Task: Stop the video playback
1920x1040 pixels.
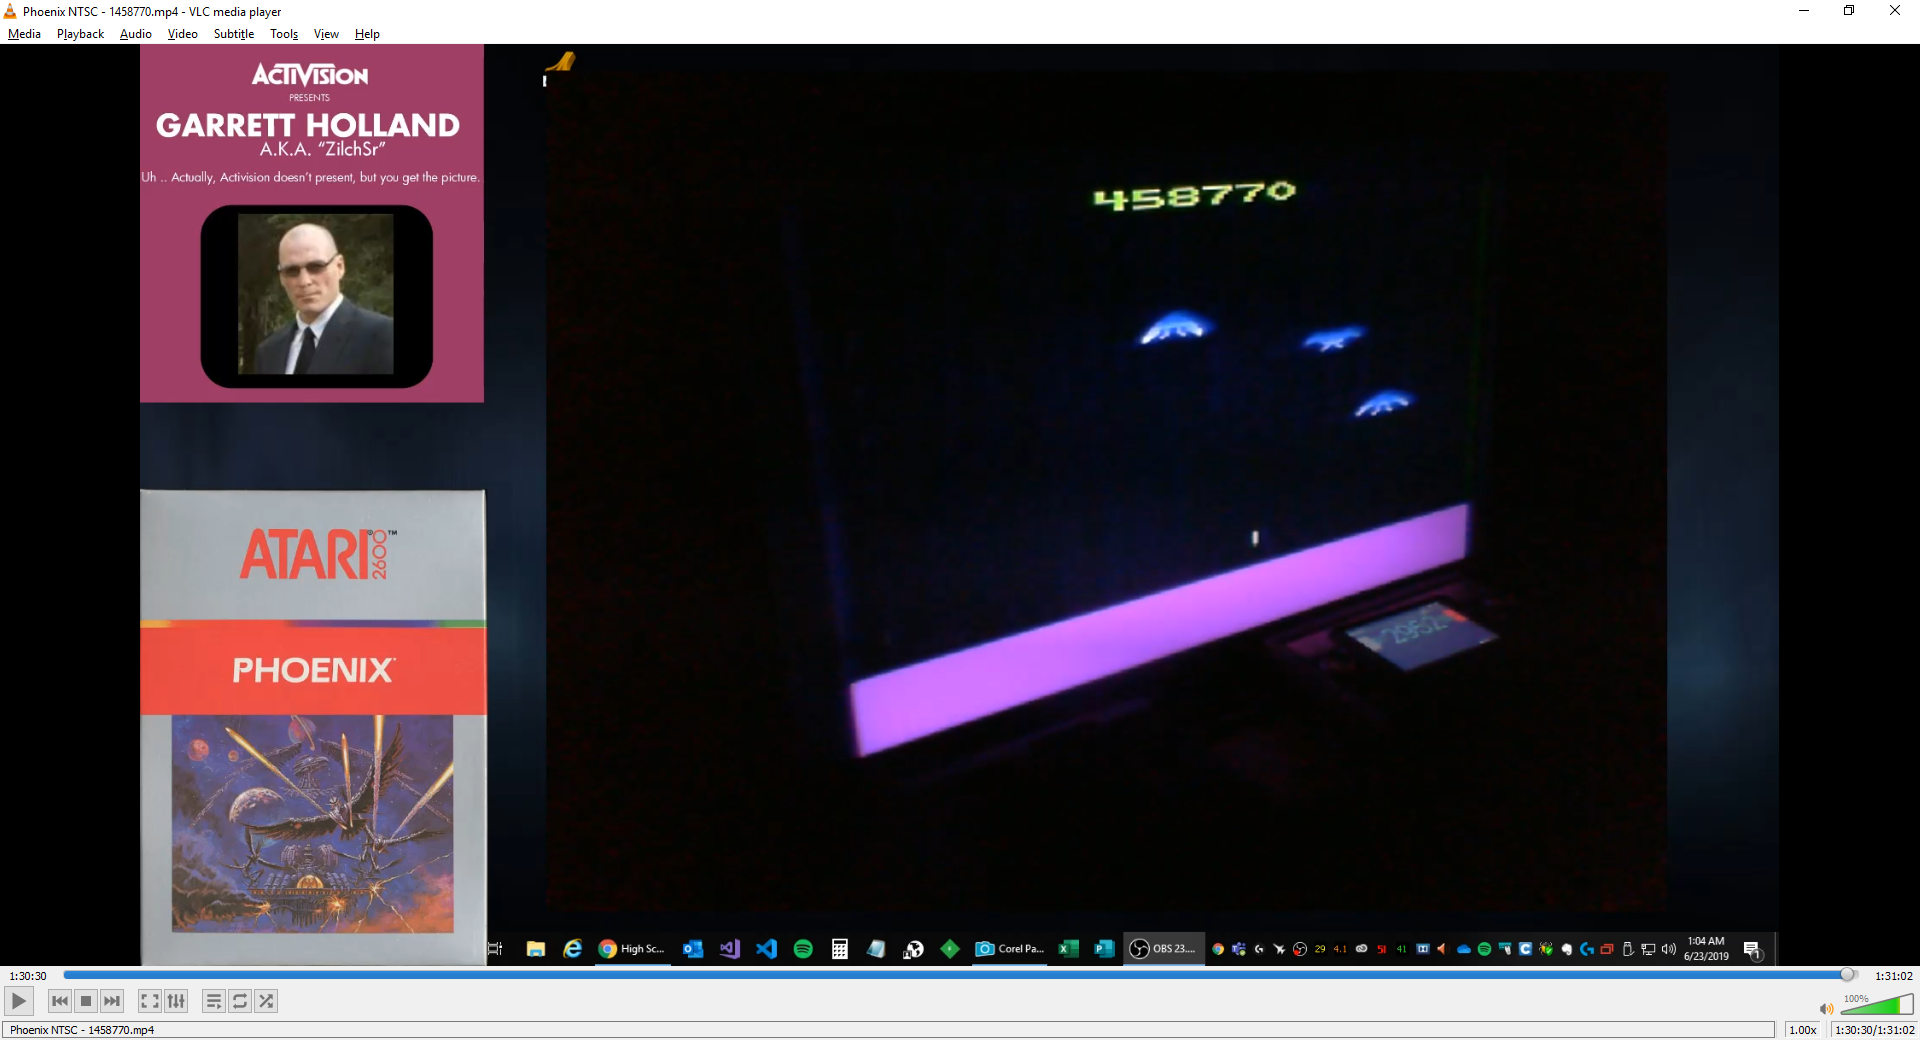Action: 86,1001
